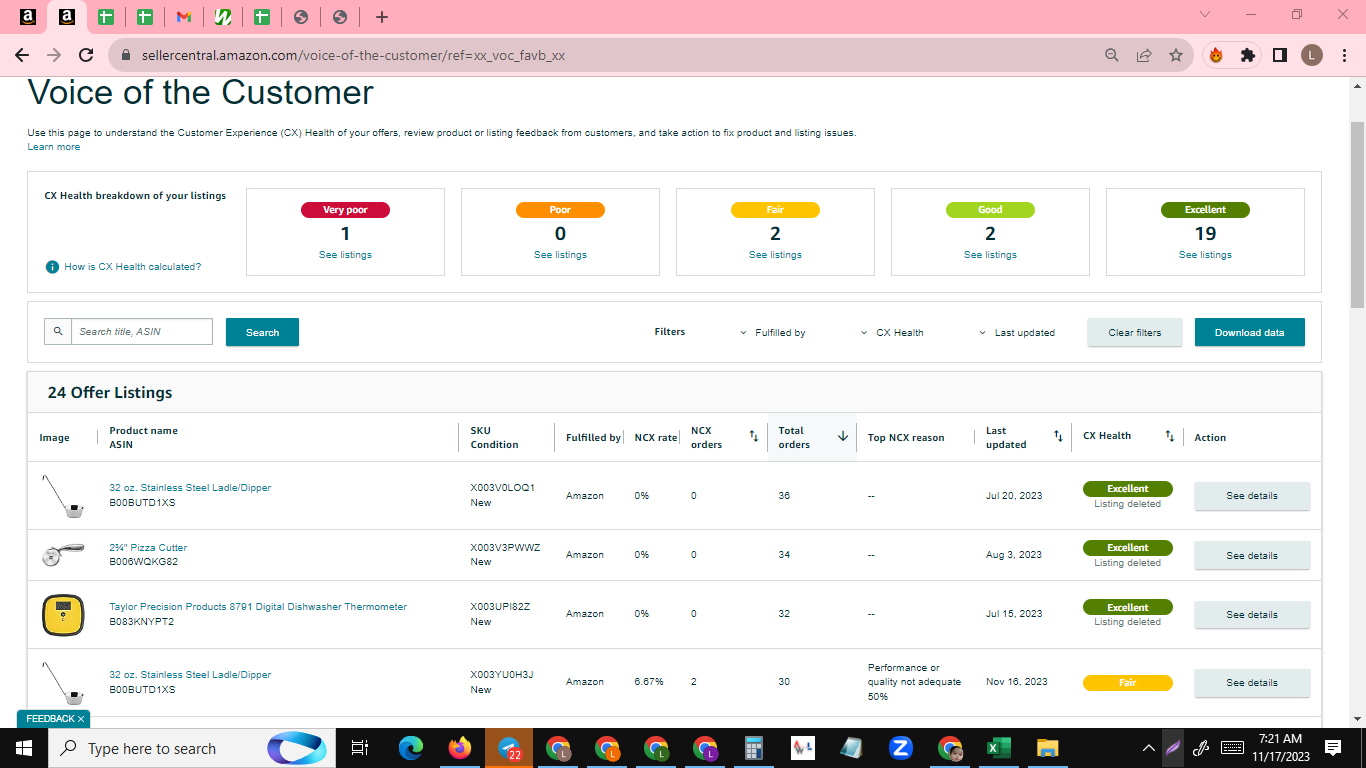Viewport: 1366px width, 768px height.
Task: Click into Search title, ASIN field
Action: [x=142, y=331]
